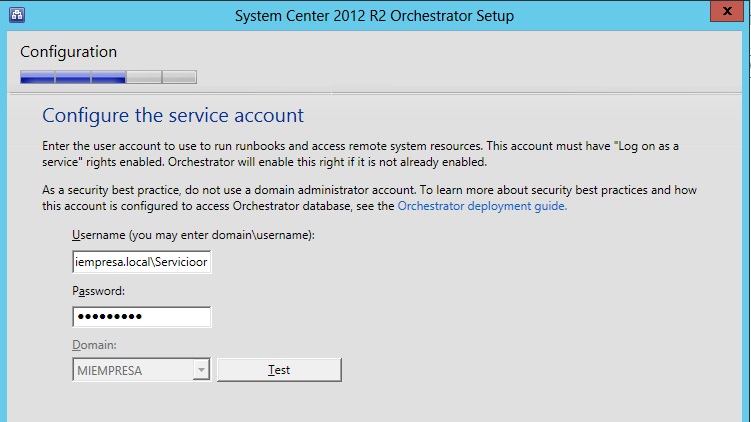The width and height of the screenshot is (751, 422).
Task: Focus the Username input field
Action: (141, 262)
